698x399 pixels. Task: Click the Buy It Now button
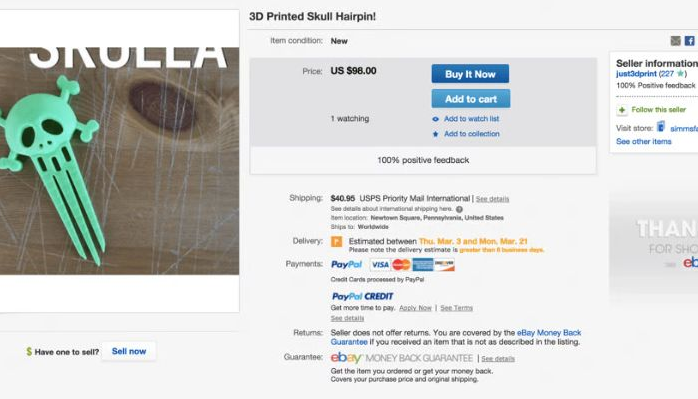point(470,74)
